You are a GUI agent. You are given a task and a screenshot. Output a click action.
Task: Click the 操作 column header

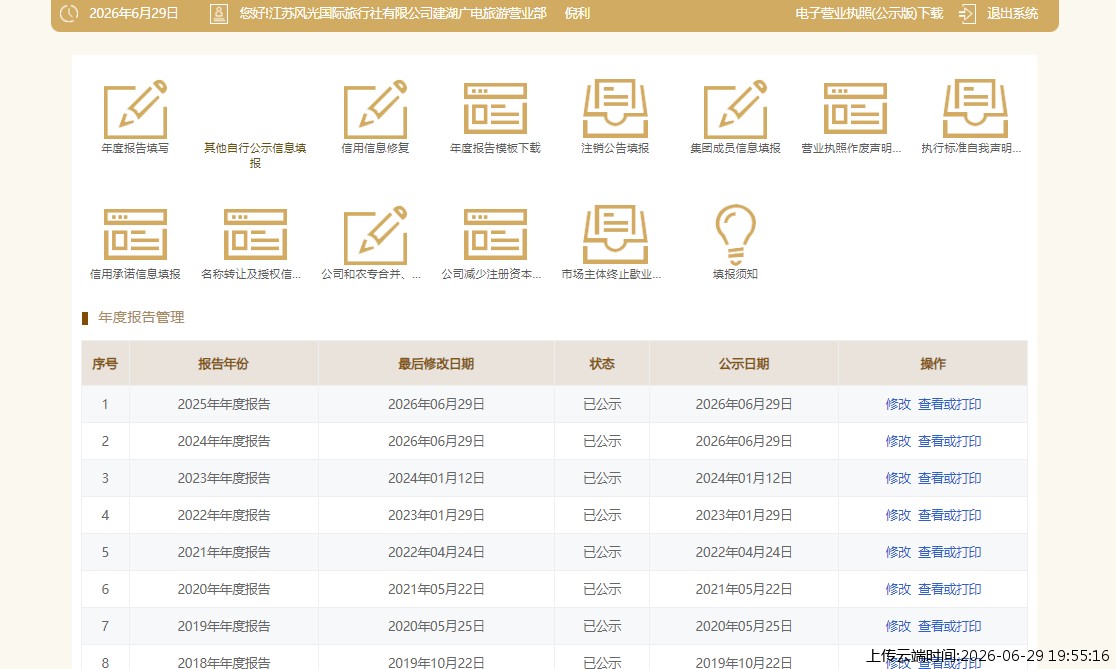click(x=933, y=364)
